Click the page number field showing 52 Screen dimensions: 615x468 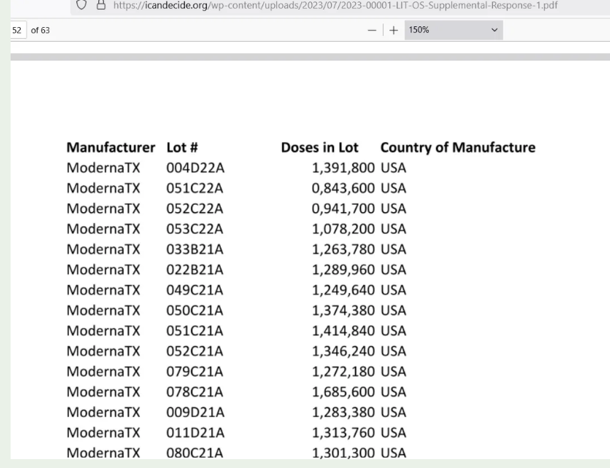point(17,30)
